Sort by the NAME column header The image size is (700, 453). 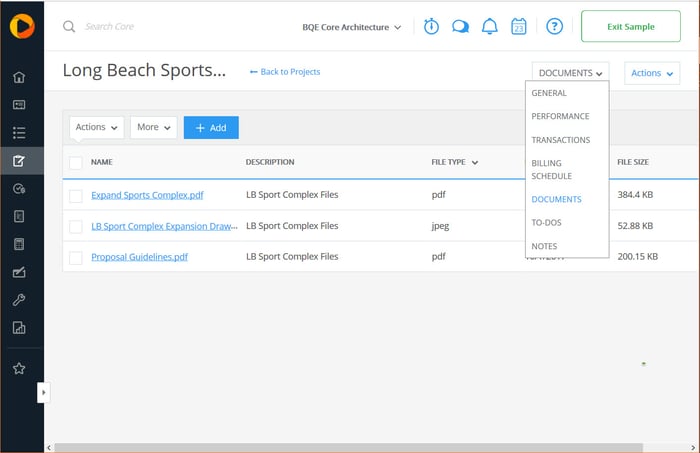pos(102,162)
